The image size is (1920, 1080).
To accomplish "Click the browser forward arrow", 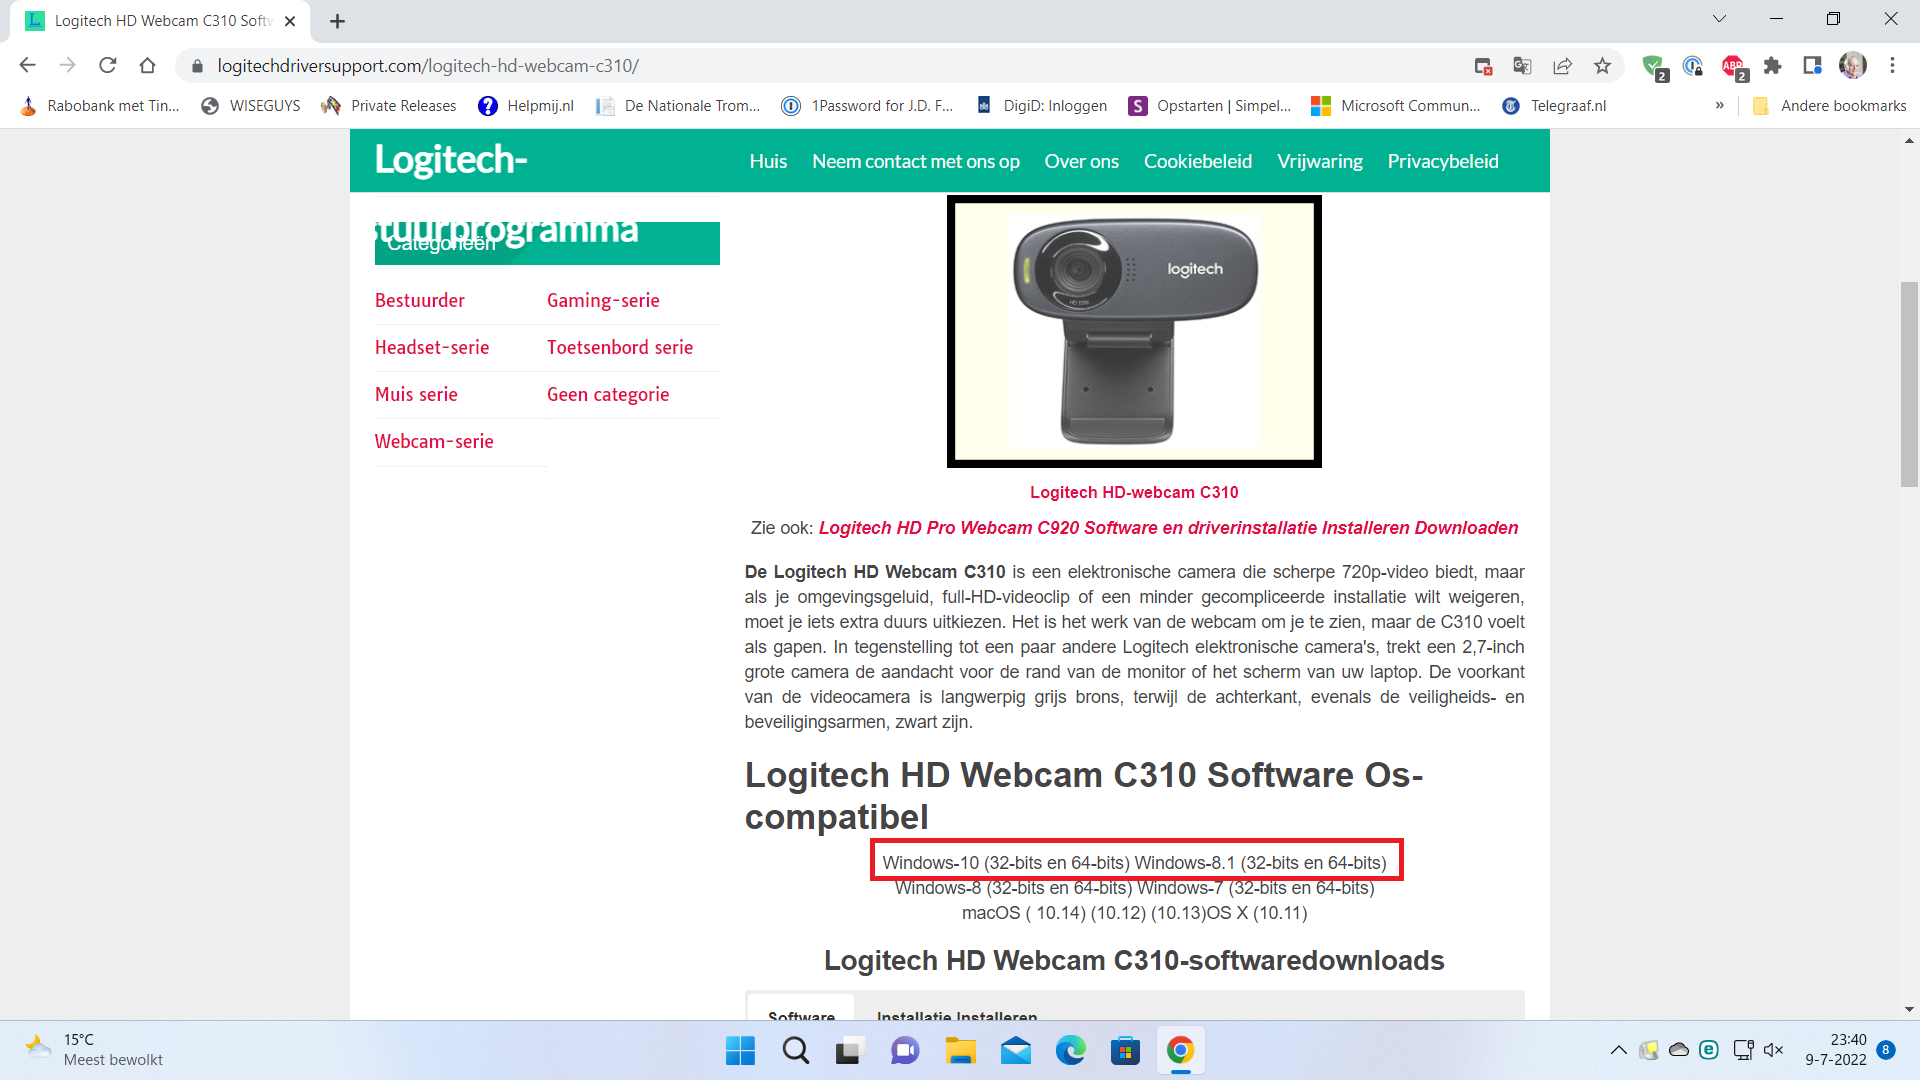I will 67,66.
